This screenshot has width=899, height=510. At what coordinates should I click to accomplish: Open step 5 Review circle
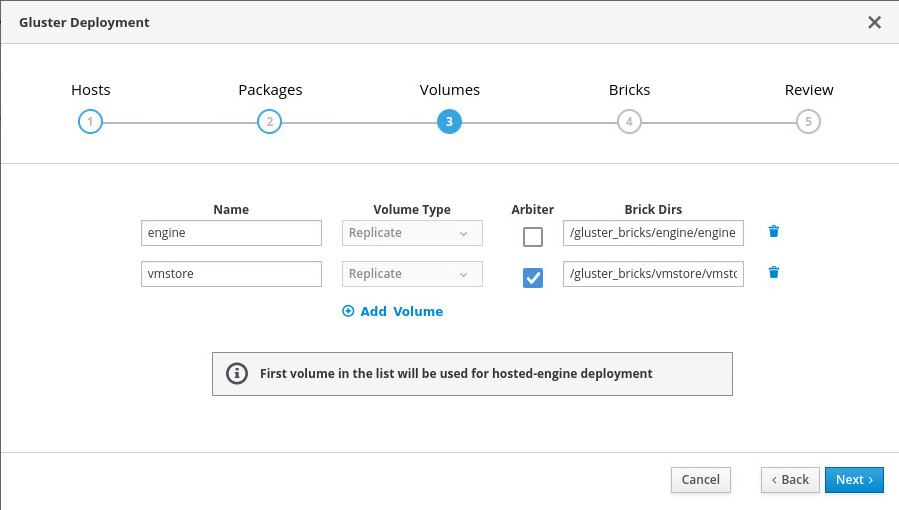coord(808,122)
